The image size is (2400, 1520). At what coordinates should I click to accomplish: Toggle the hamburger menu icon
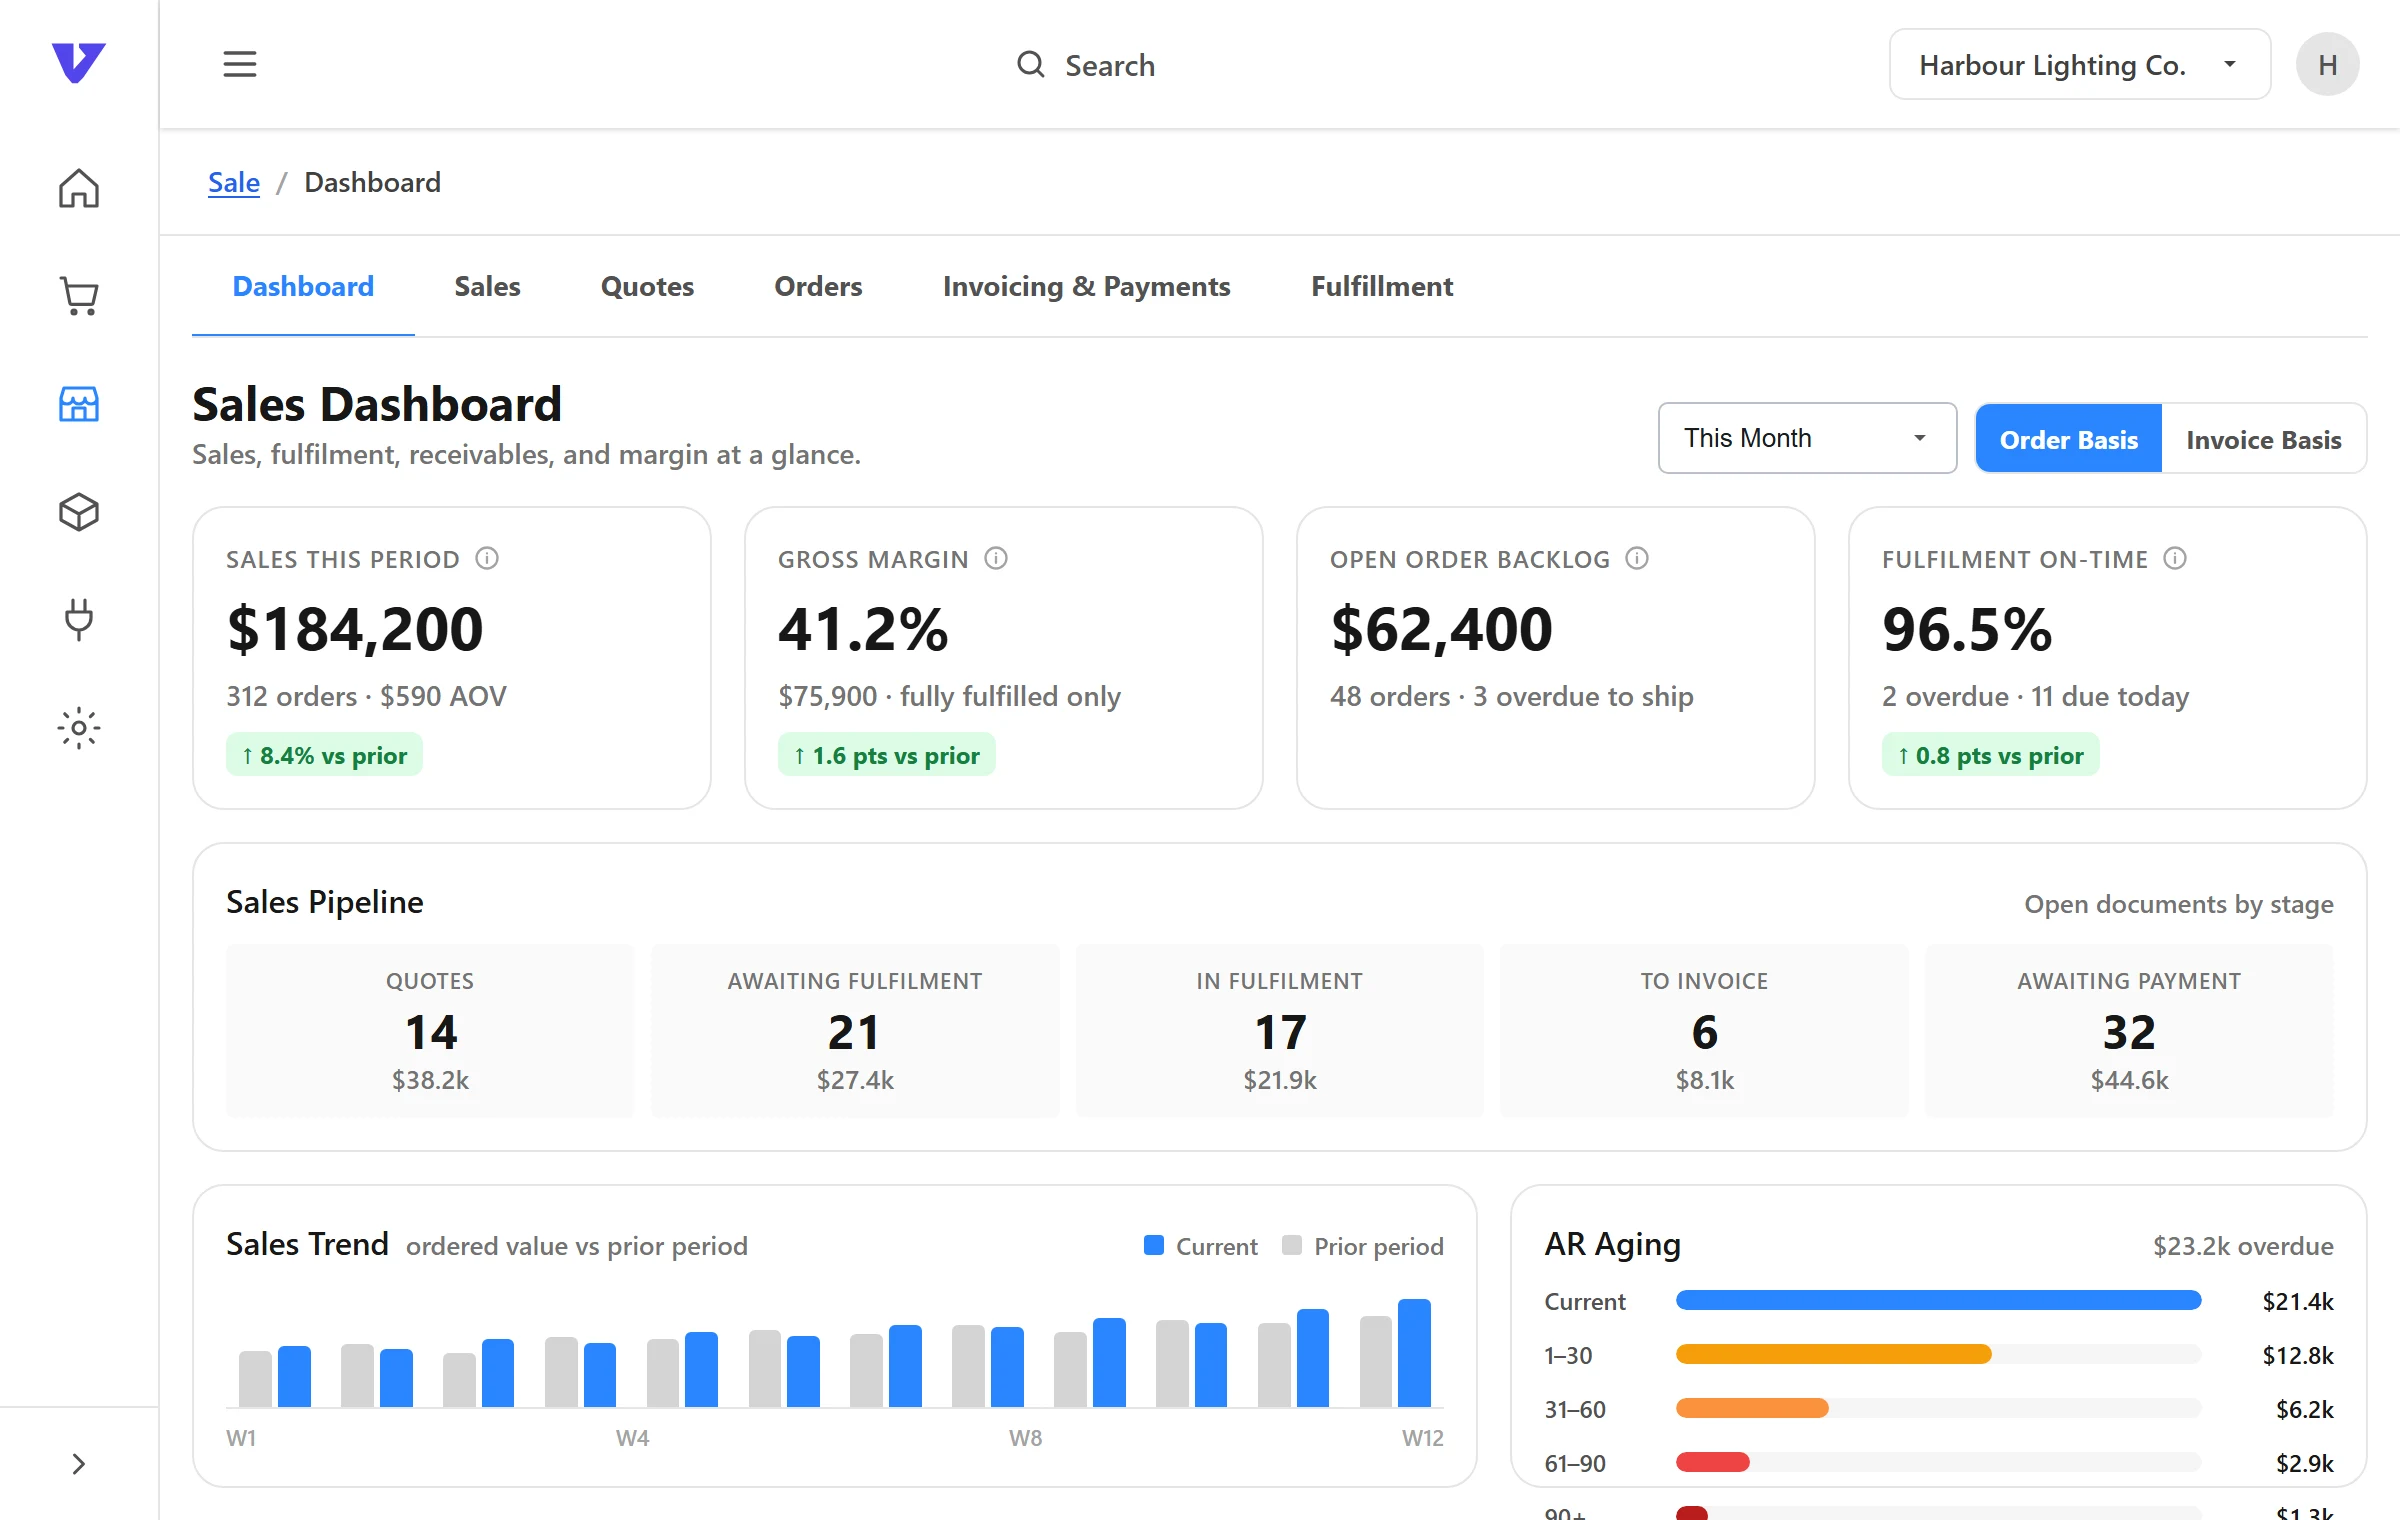240,64
